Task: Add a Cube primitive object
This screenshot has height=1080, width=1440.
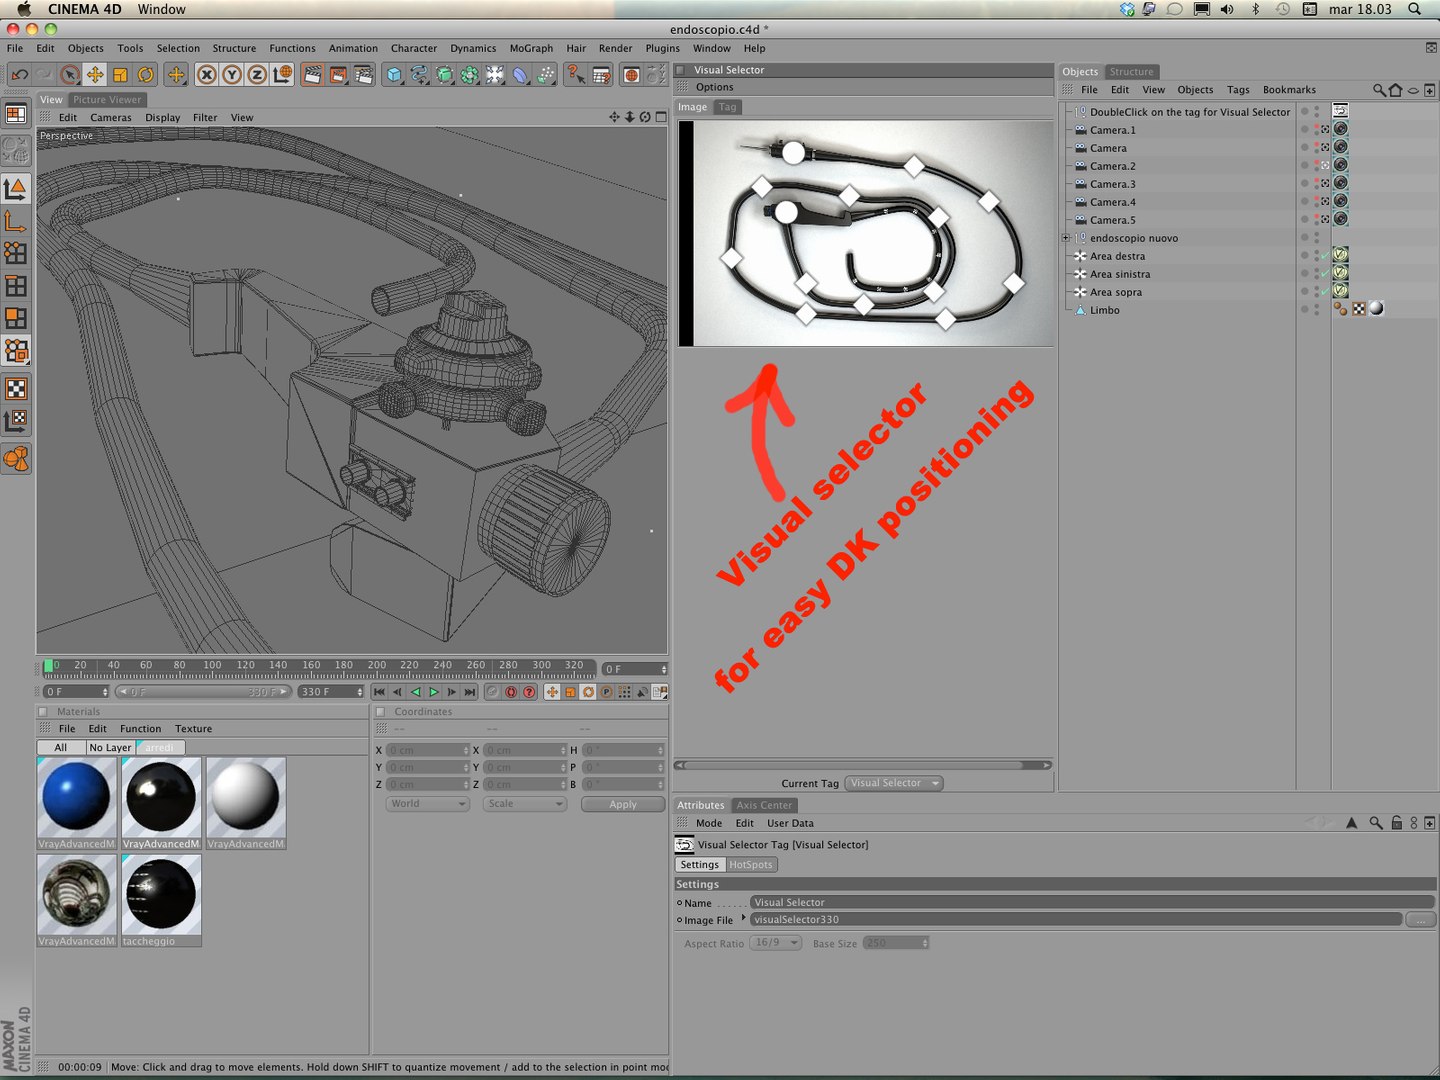Action: (x=394, y=75)
